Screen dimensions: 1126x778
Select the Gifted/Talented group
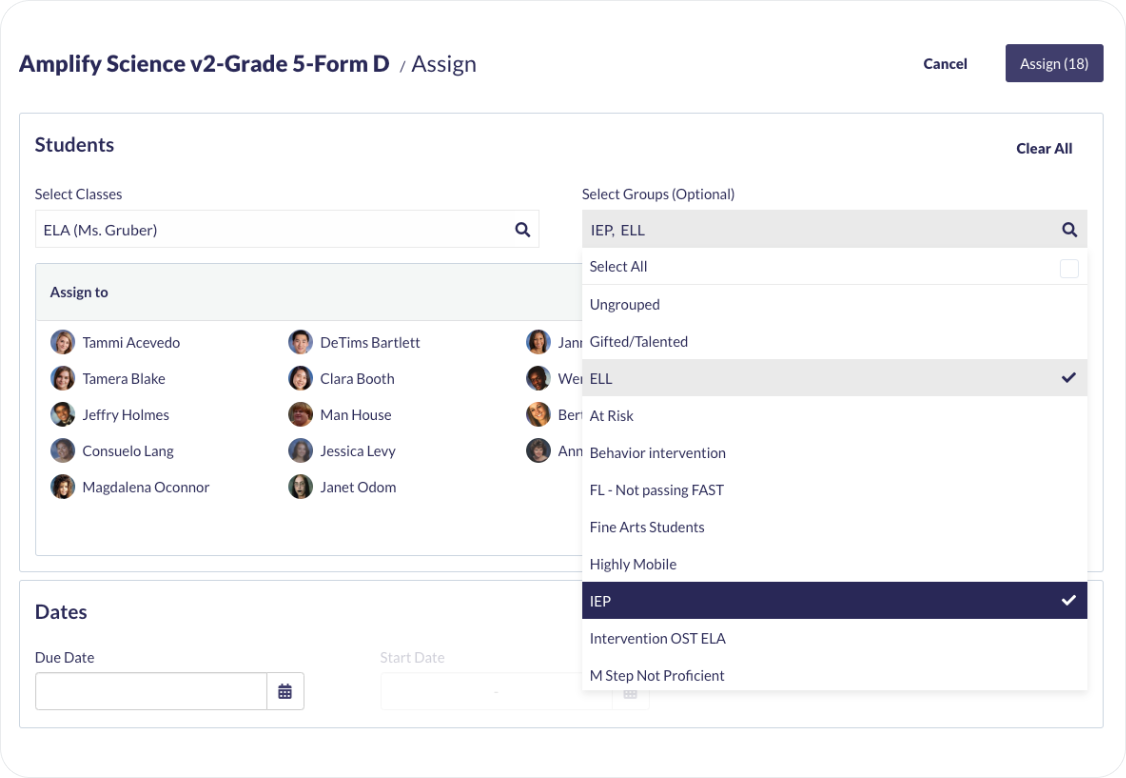834,341
